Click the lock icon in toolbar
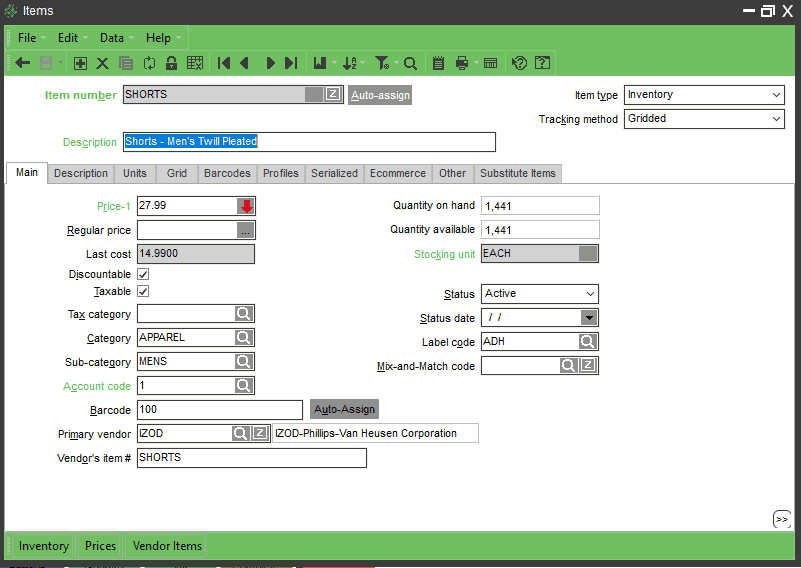Image resolution: width=801 pixels, height=568 pixels. point(172,63)
